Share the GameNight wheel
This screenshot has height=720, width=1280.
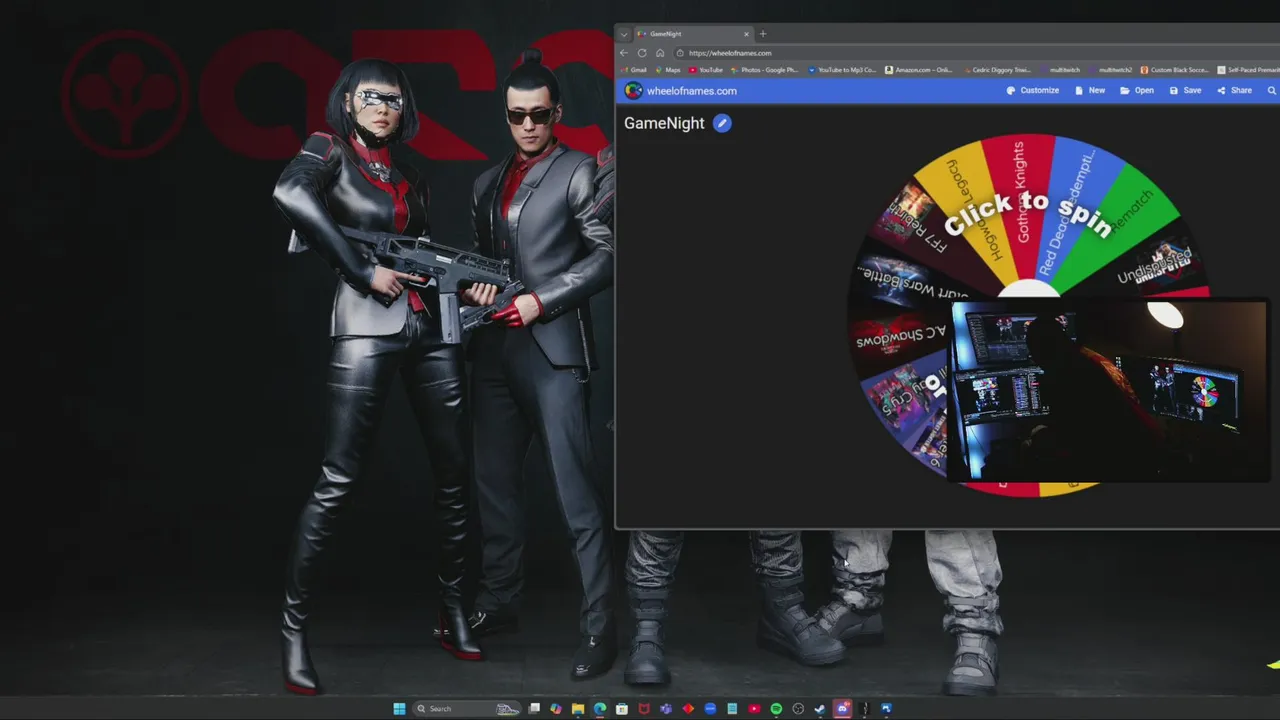point(1234,91)
